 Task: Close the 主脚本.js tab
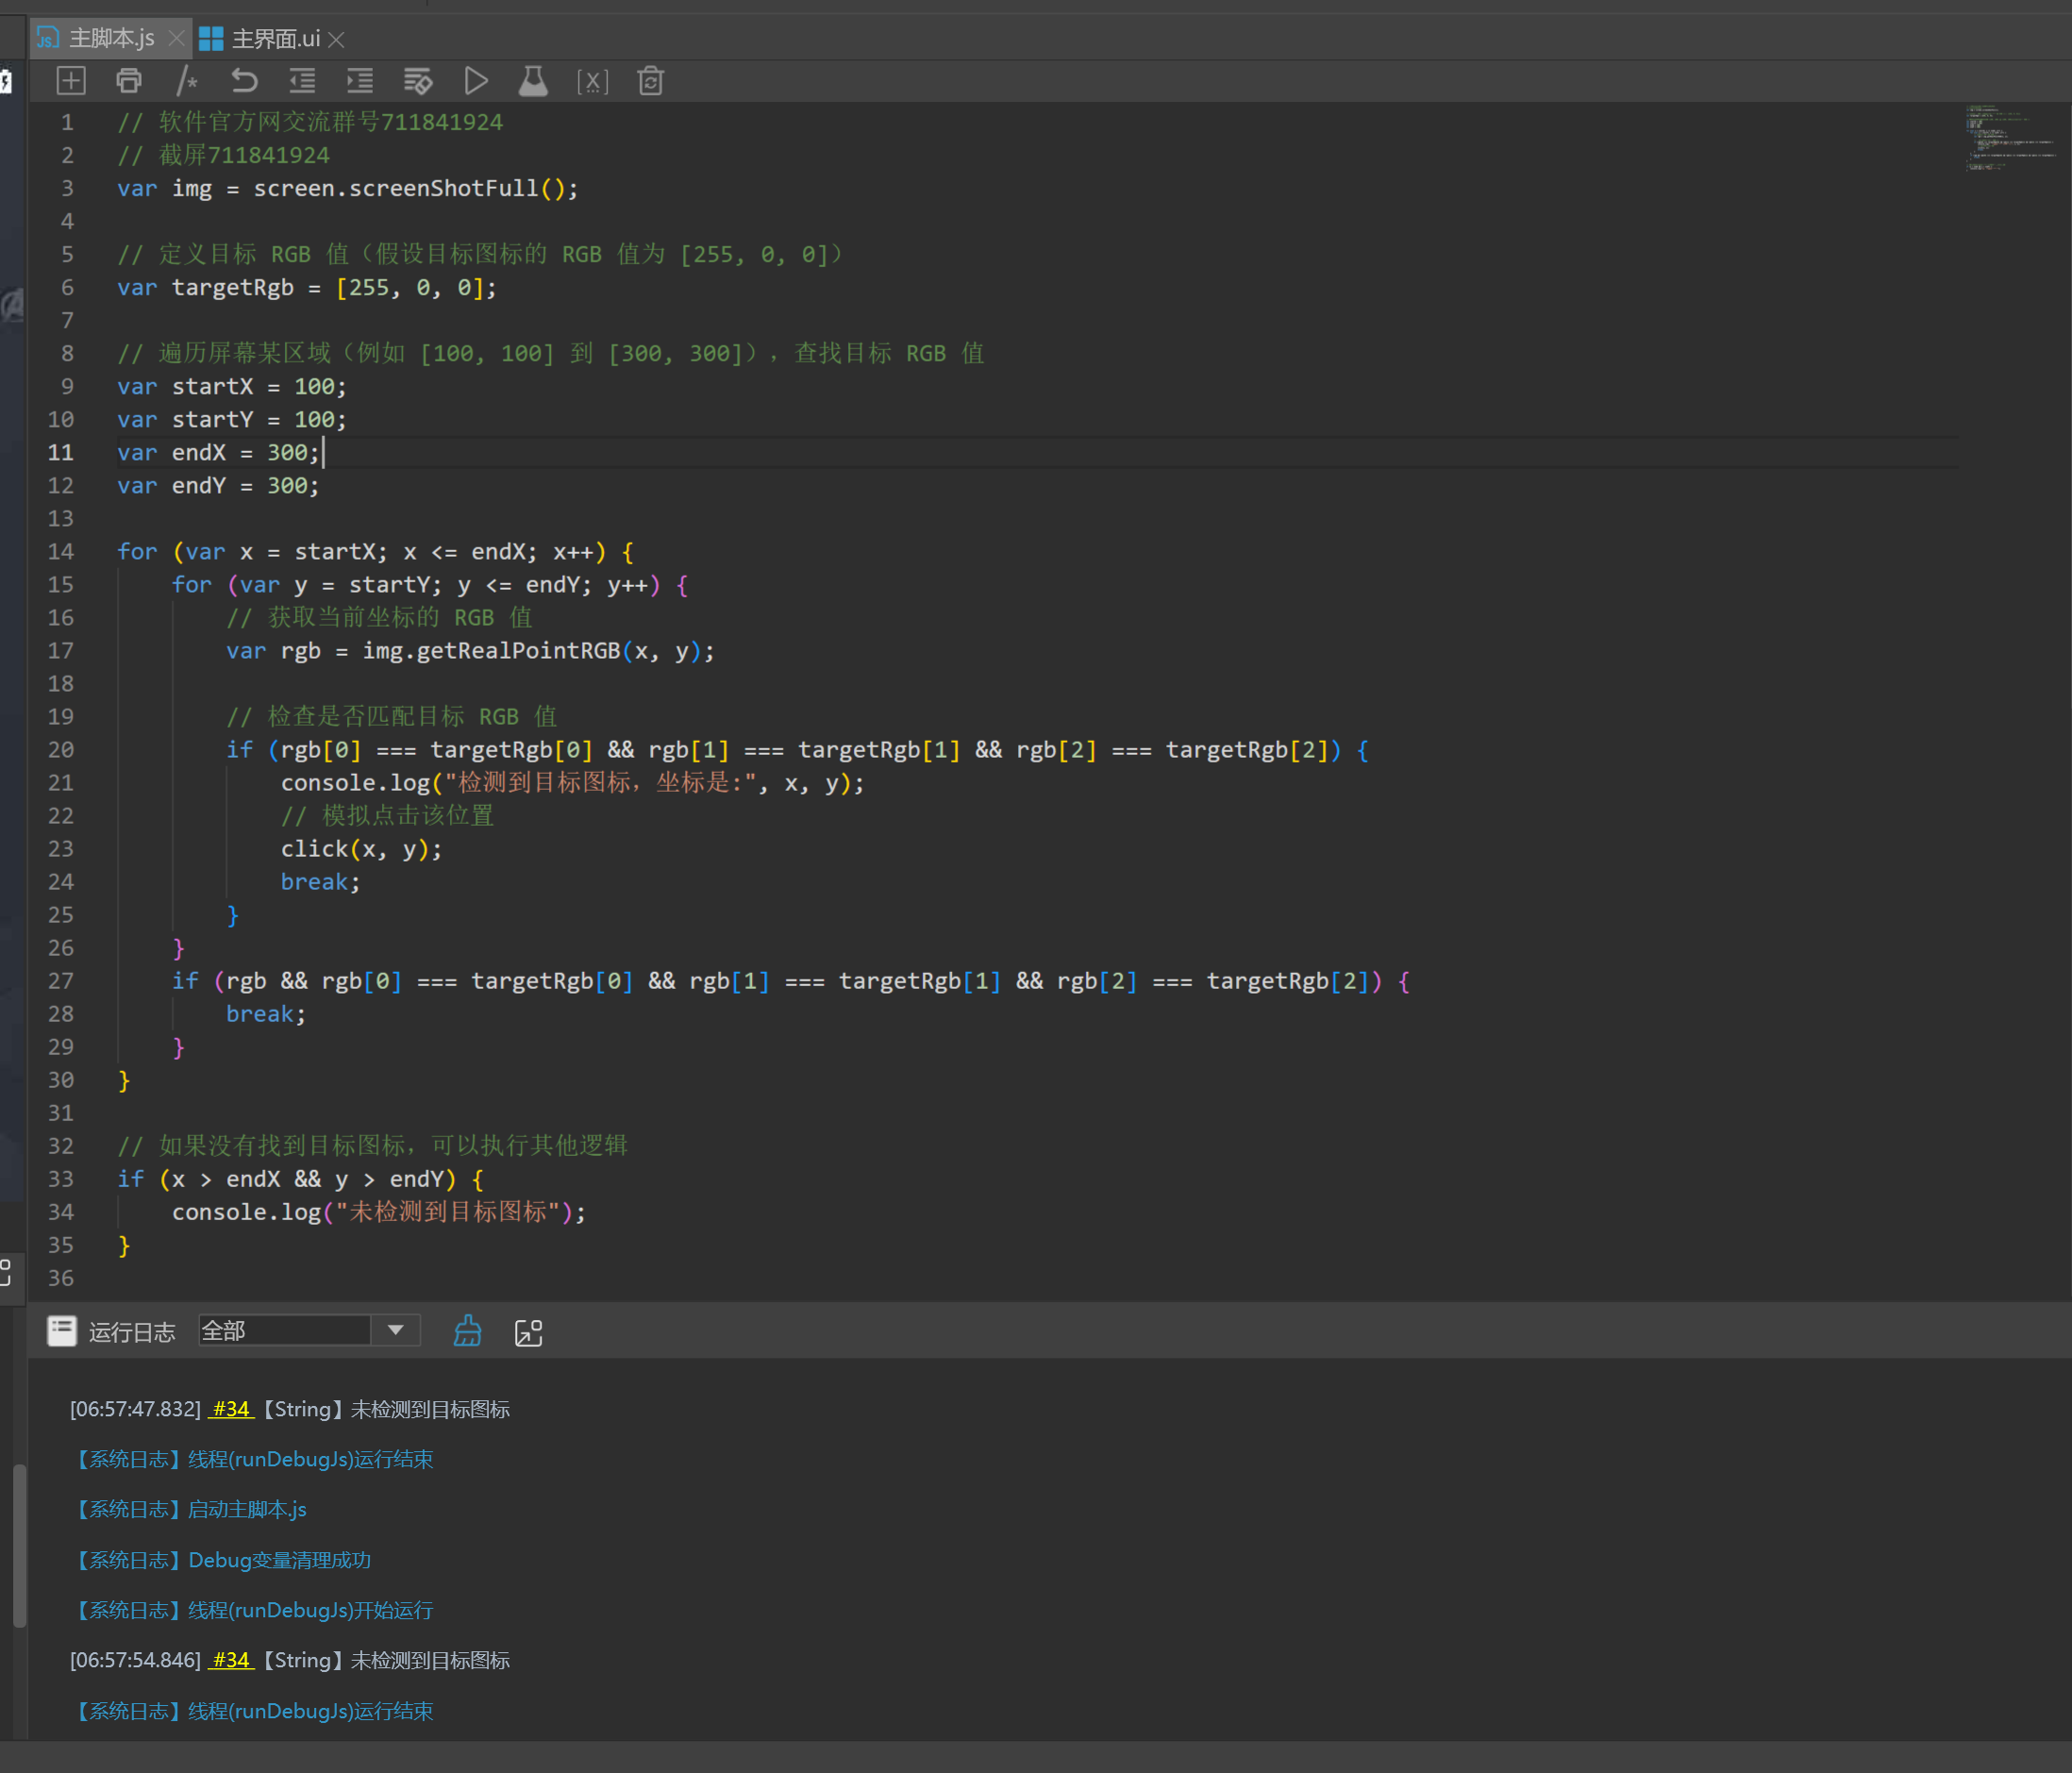click(x=176, y=39)
